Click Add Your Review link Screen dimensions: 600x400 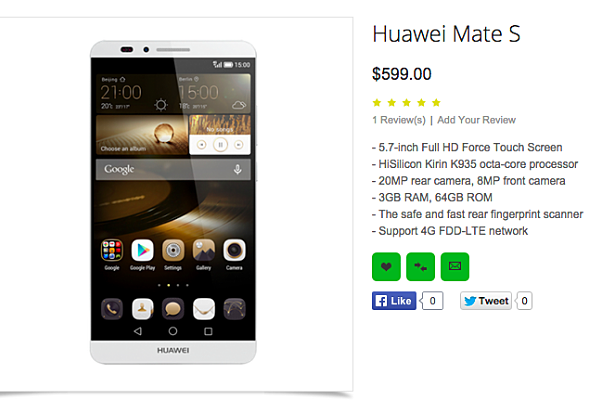(477, 120)
